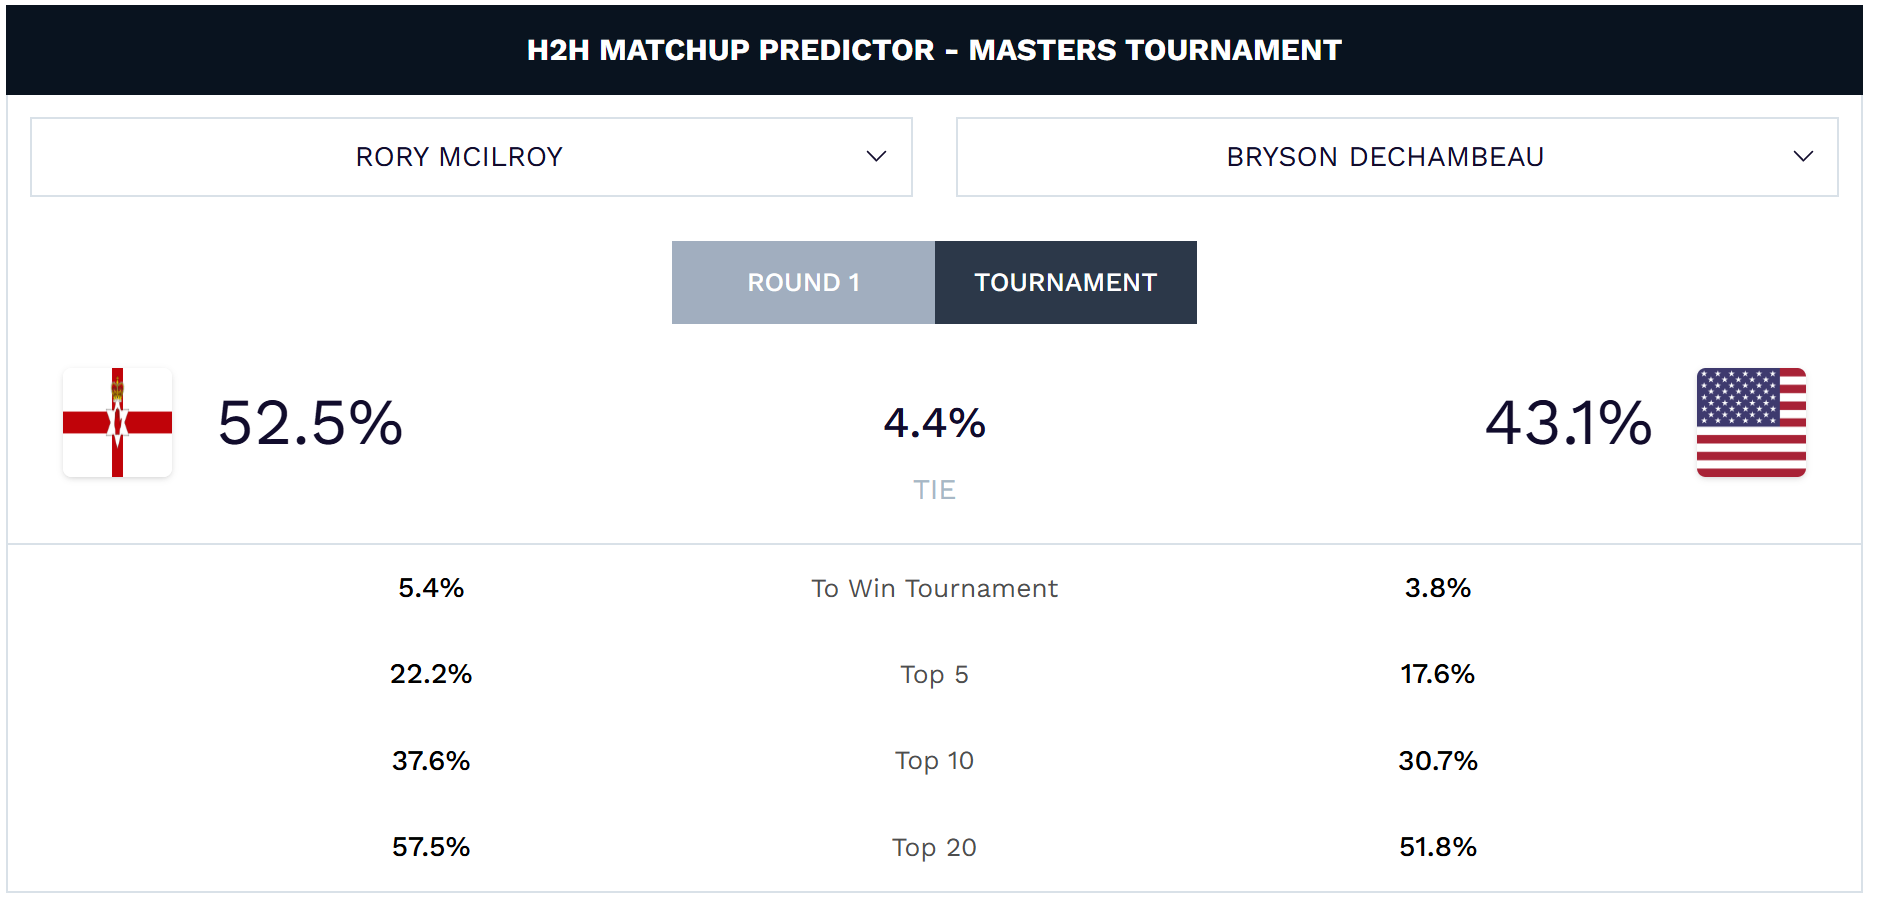Click the Northern Ireland flag icon
The image size is (1877, 907).
pyautogui.click(x=117, y=423)
